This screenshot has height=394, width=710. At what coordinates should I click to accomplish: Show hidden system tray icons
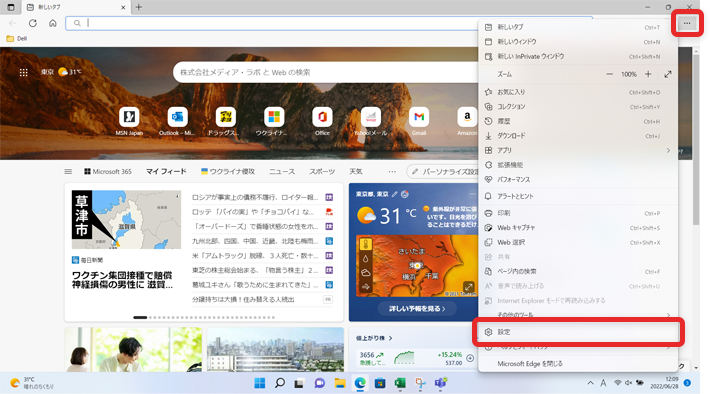point(590,383)
